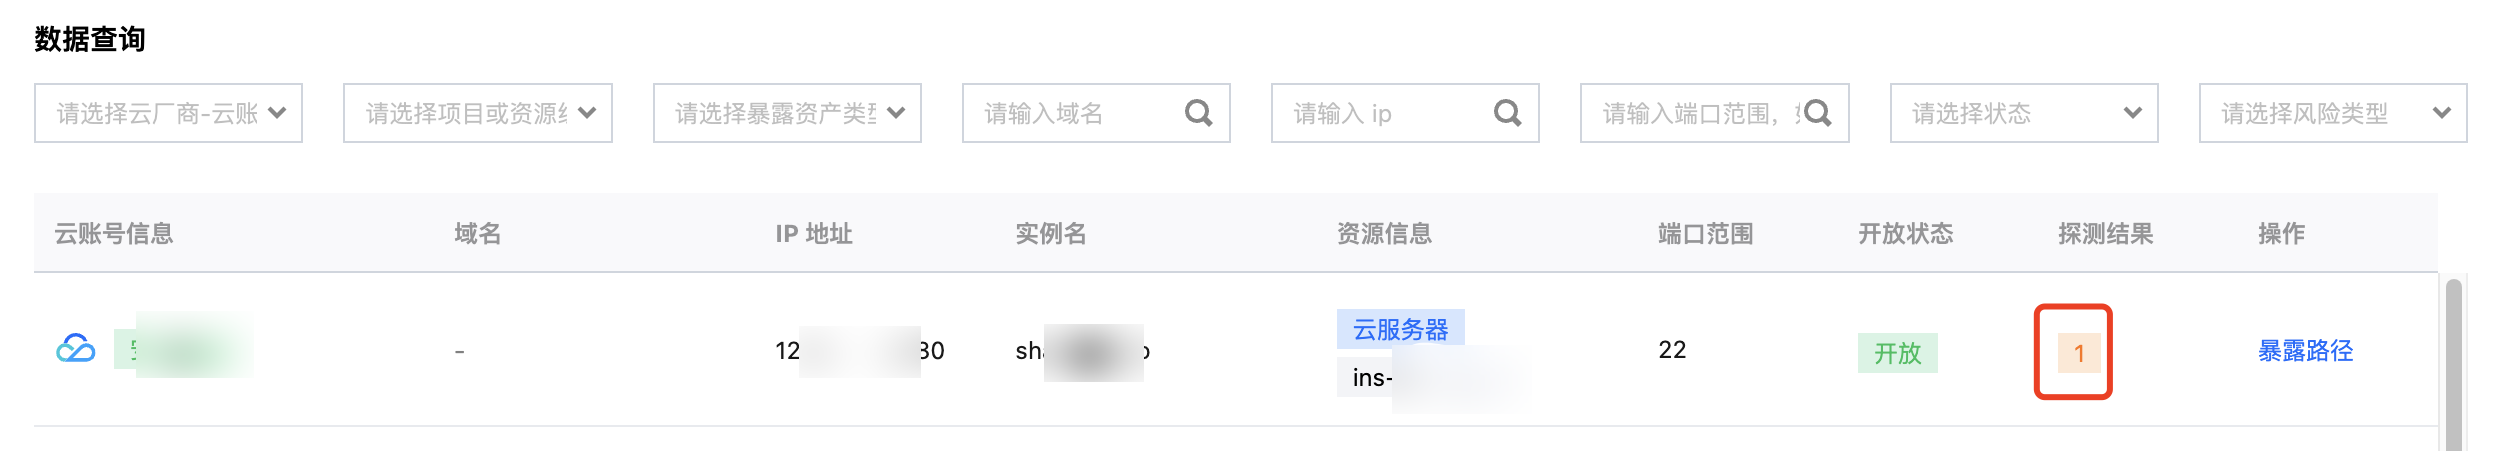Click the detection result number 1
The height and width of the screenshot is (451, 2502).
(2078, 353)
